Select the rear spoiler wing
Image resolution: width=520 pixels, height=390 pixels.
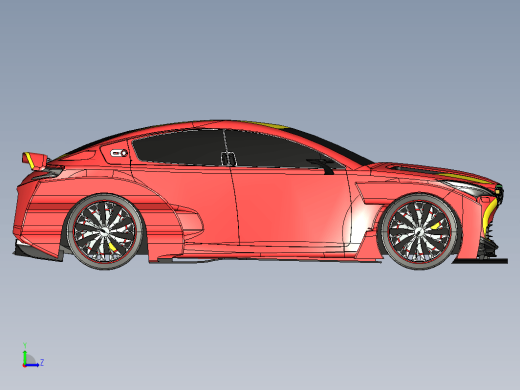click(x=35, y=161)
